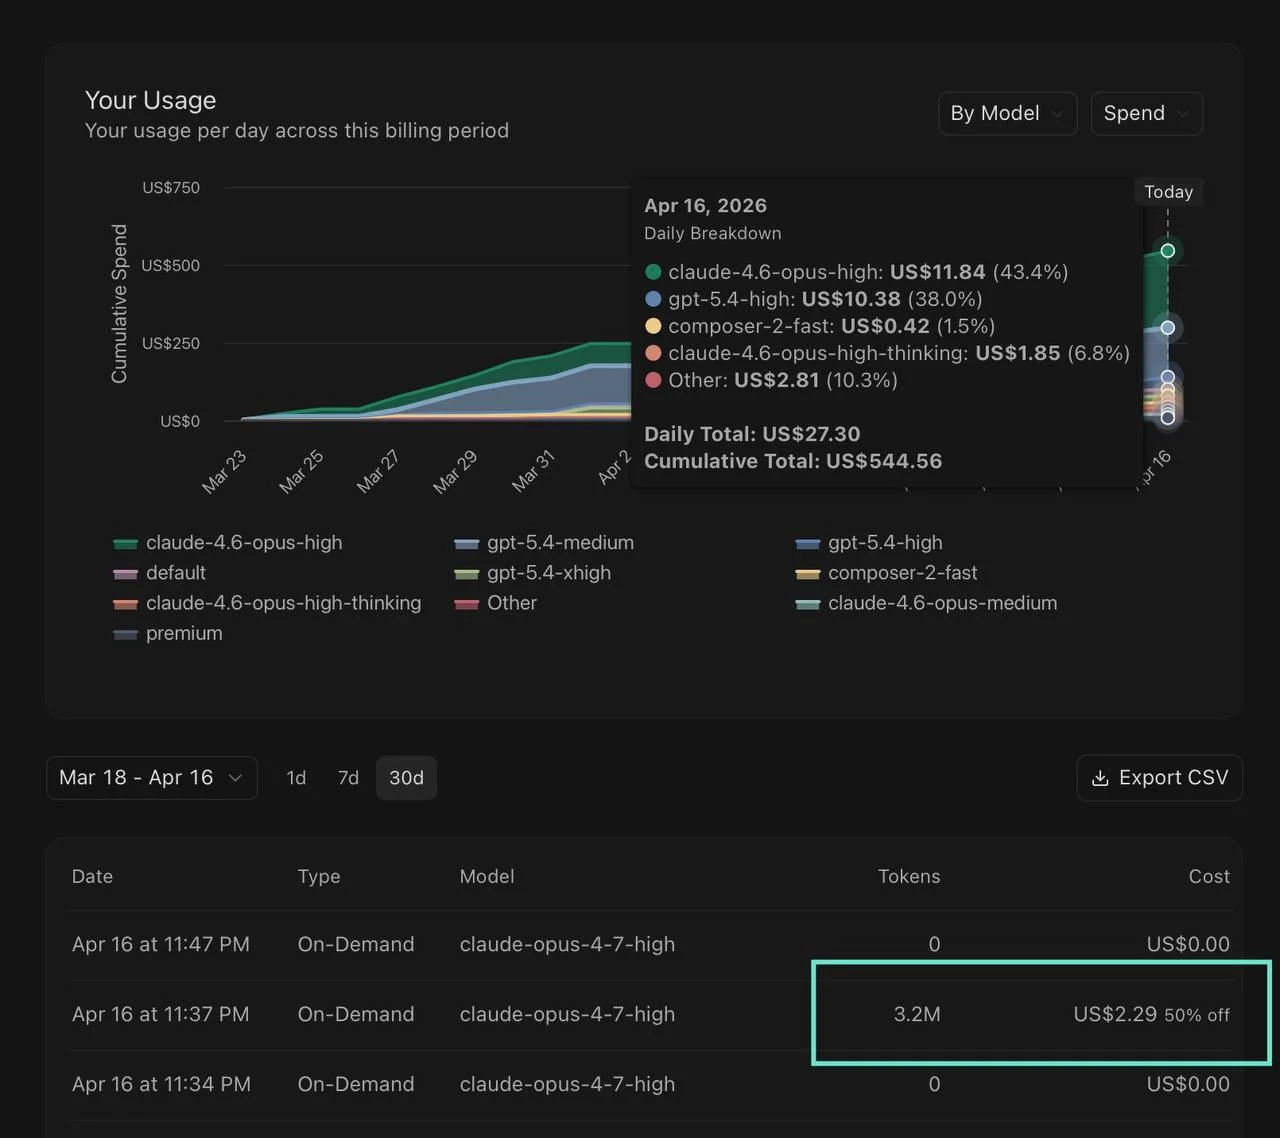Viewport: 1280px width, 1138px height.
Task: Click the claude-4.6-opus-high-thinking US$1.85 tooltip line
Action: (888, 353)
